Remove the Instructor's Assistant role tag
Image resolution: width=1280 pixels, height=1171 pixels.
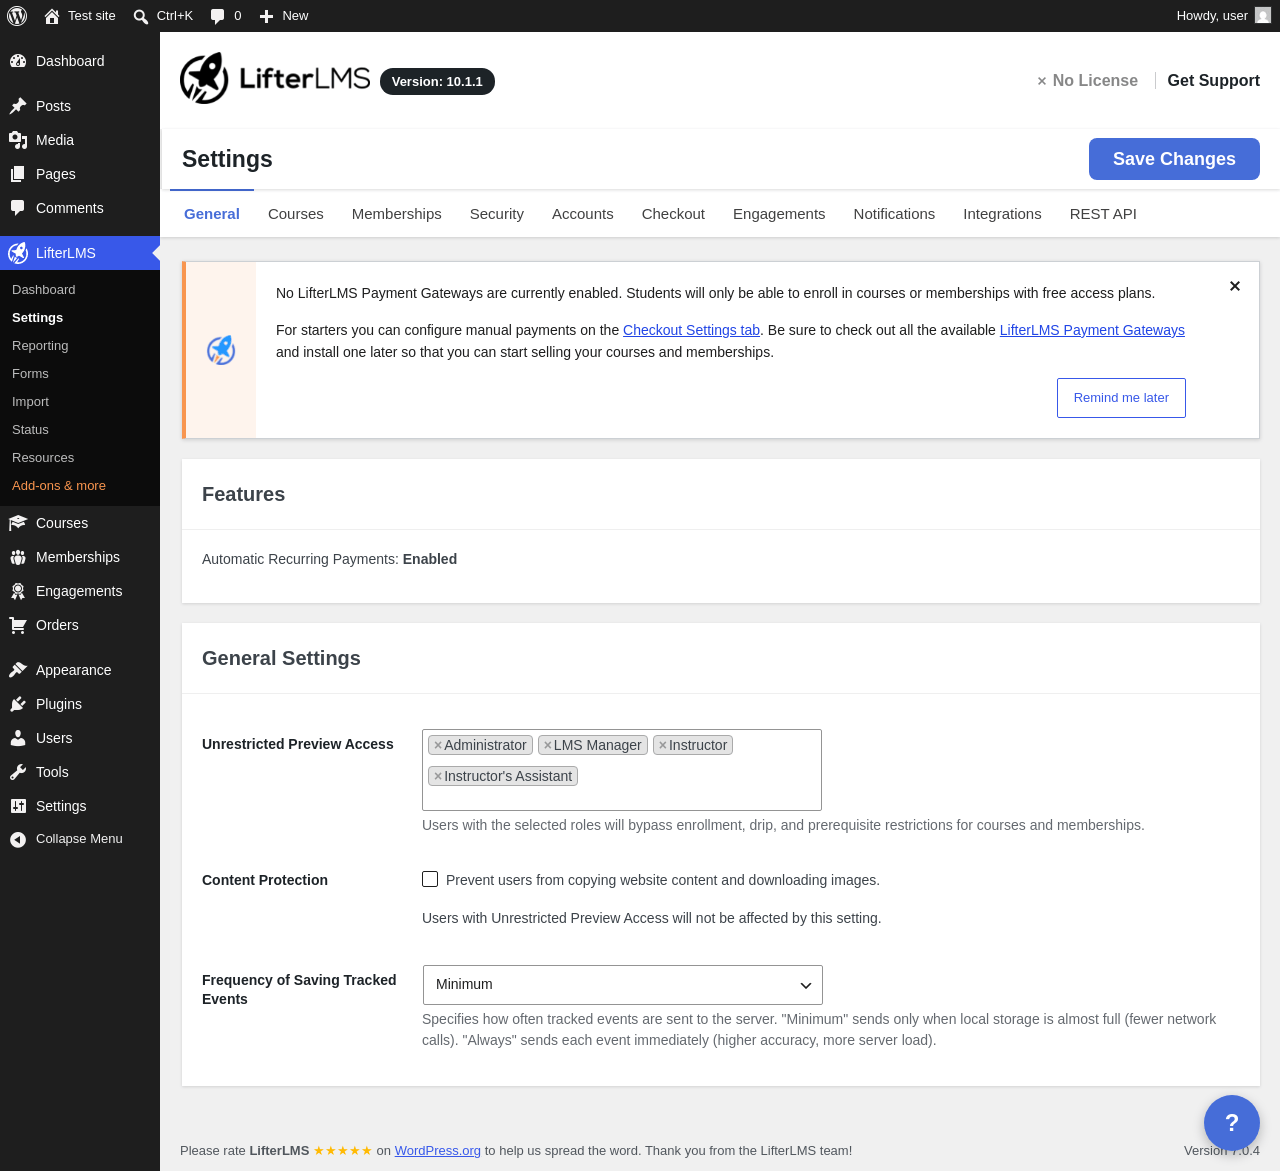point(438,776)
